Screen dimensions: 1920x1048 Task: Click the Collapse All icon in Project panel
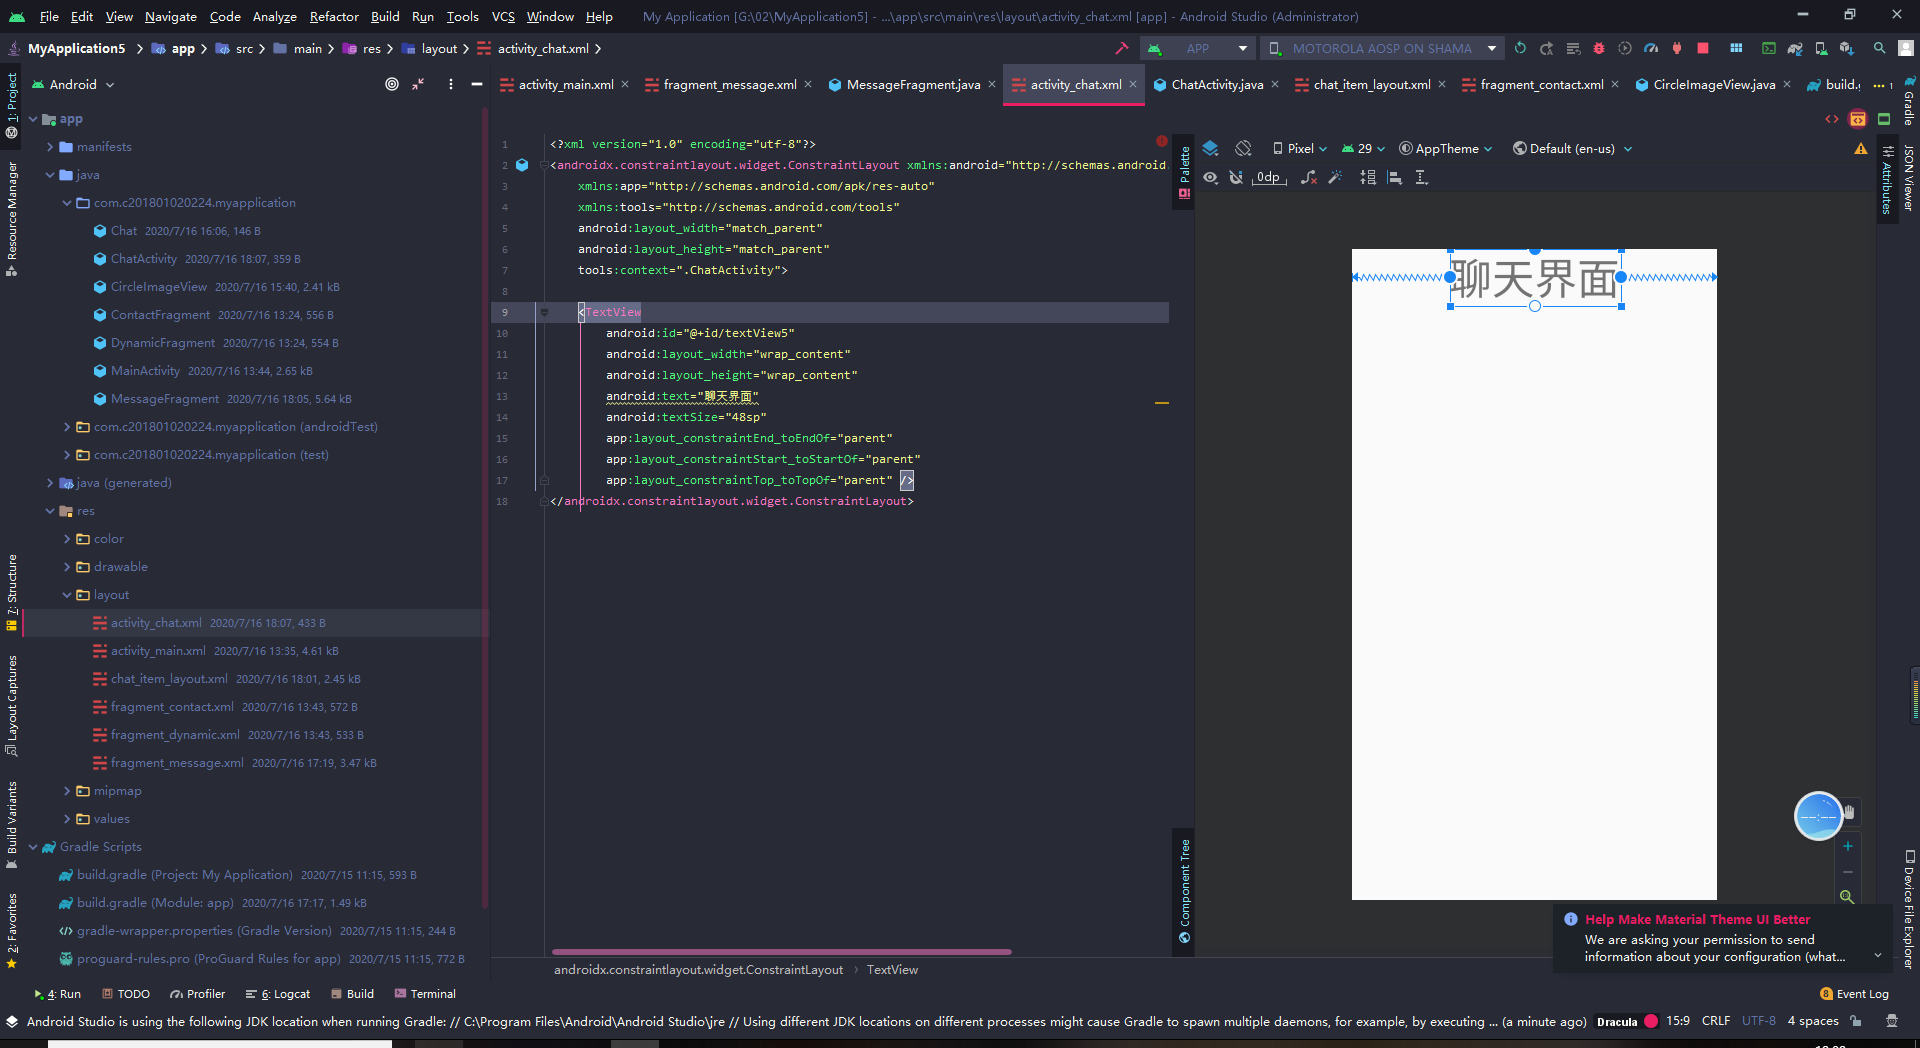tap(418, 84)
